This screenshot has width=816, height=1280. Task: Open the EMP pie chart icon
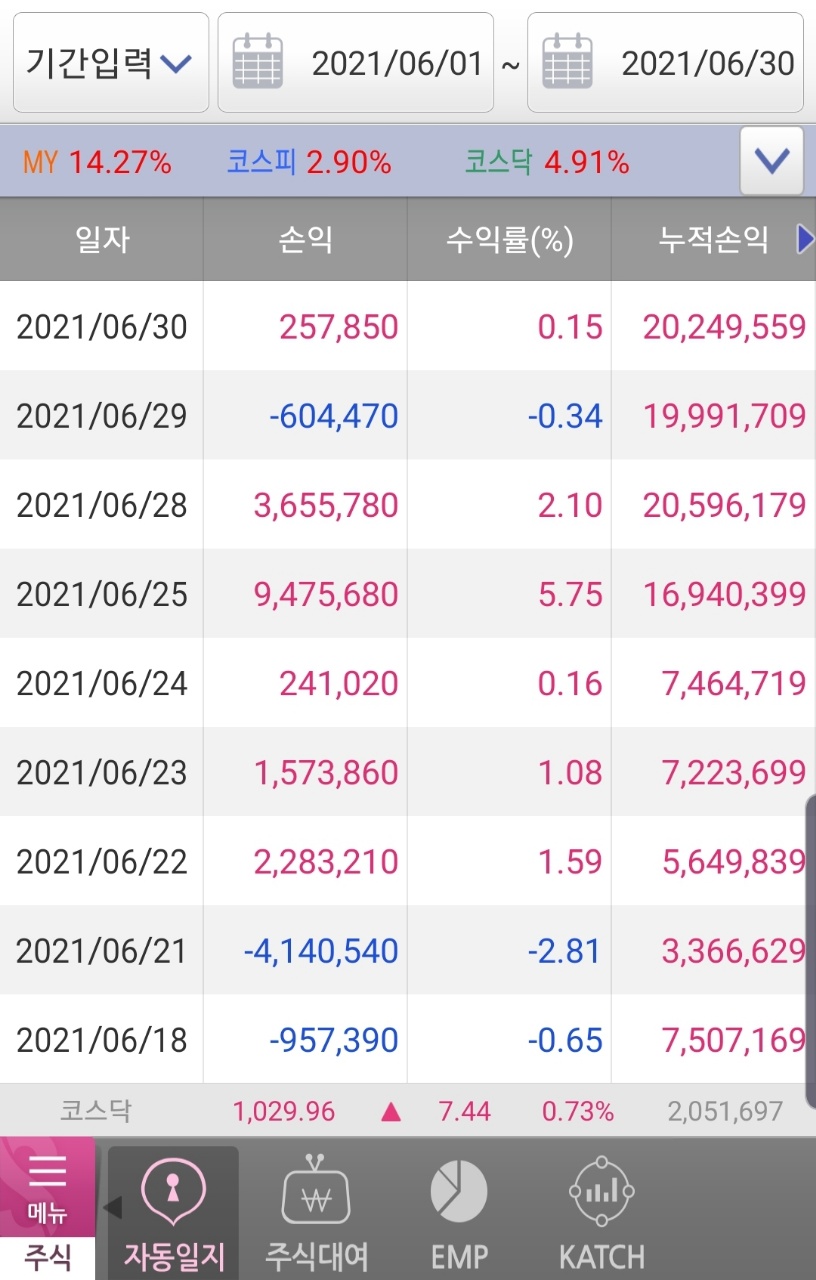click(459, 1191)
